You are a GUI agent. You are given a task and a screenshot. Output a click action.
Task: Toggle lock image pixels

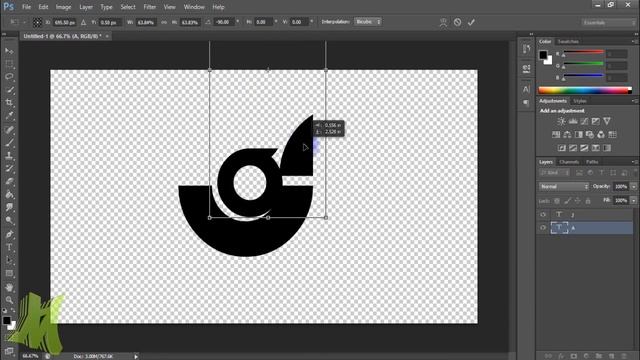pyautogui.click(x=568, y=200)
